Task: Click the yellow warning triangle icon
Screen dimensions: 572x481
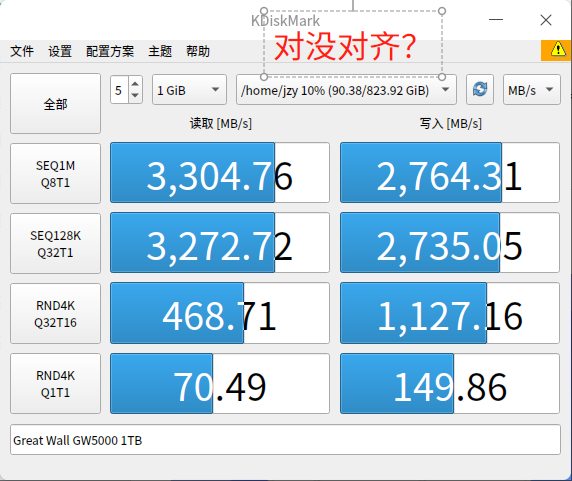Action: [x=558, y=50]
